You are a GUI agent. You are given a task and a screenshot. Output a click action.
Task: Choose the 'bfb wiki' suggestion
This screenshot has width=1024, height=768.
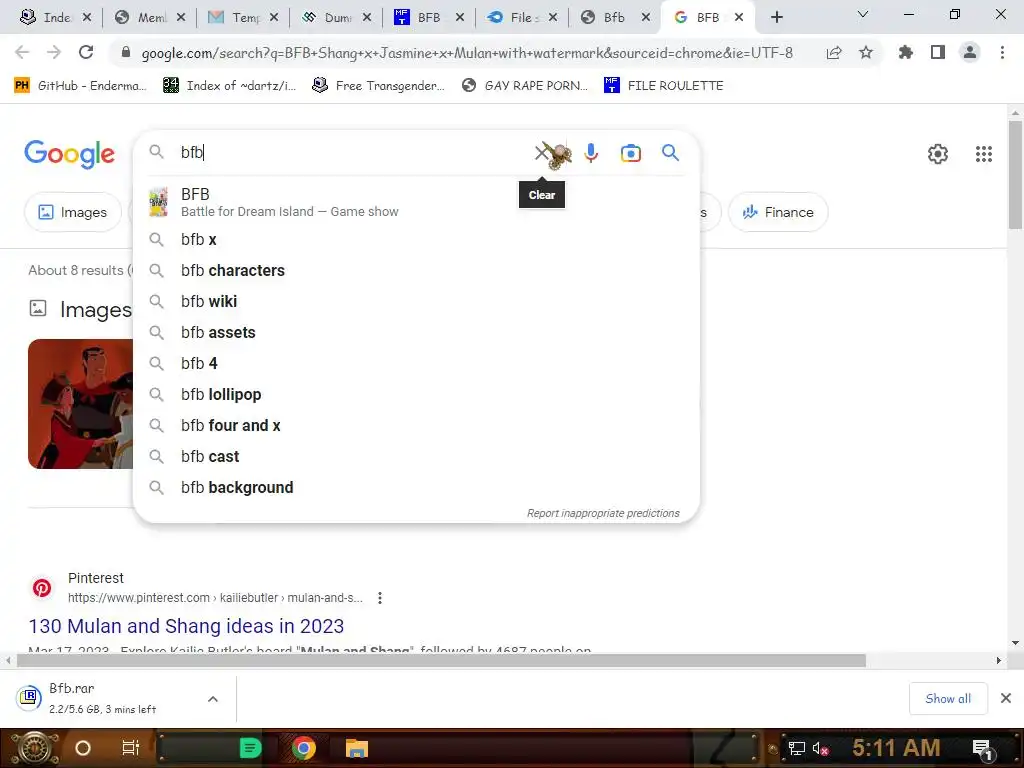416,302
